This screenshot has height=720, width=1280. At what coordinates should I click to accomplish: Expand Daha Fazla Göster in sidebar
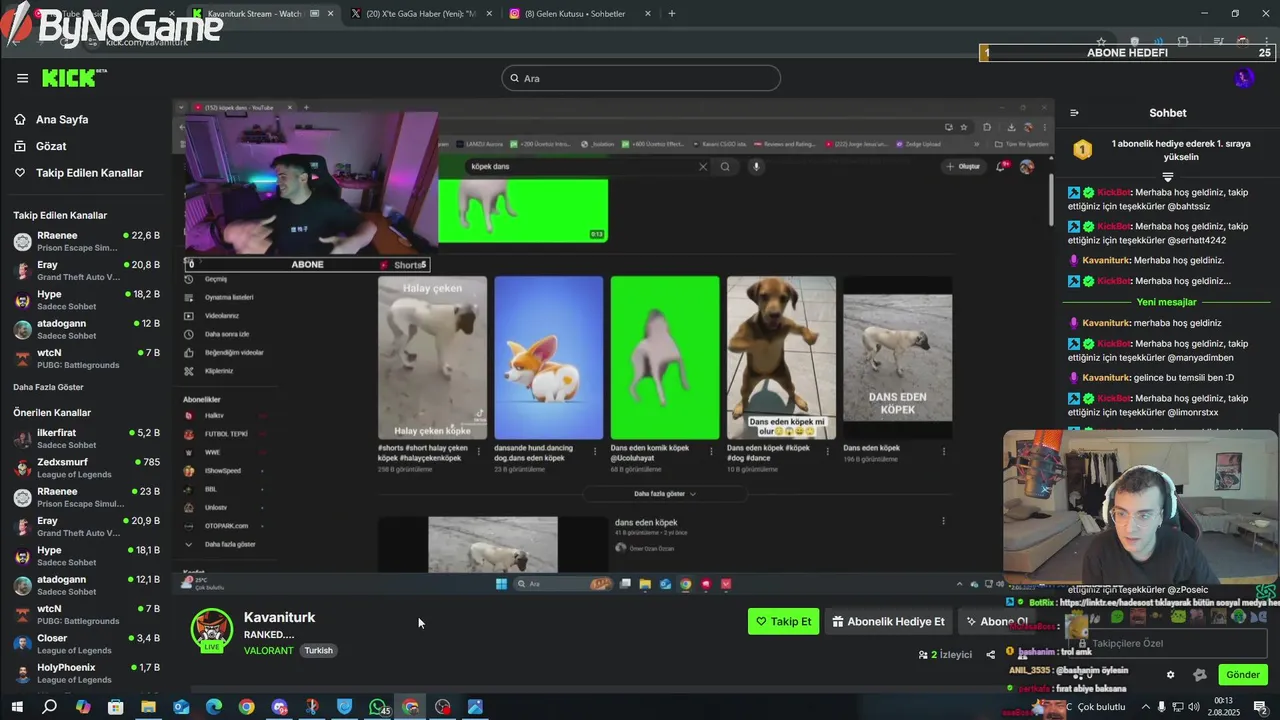48,387
